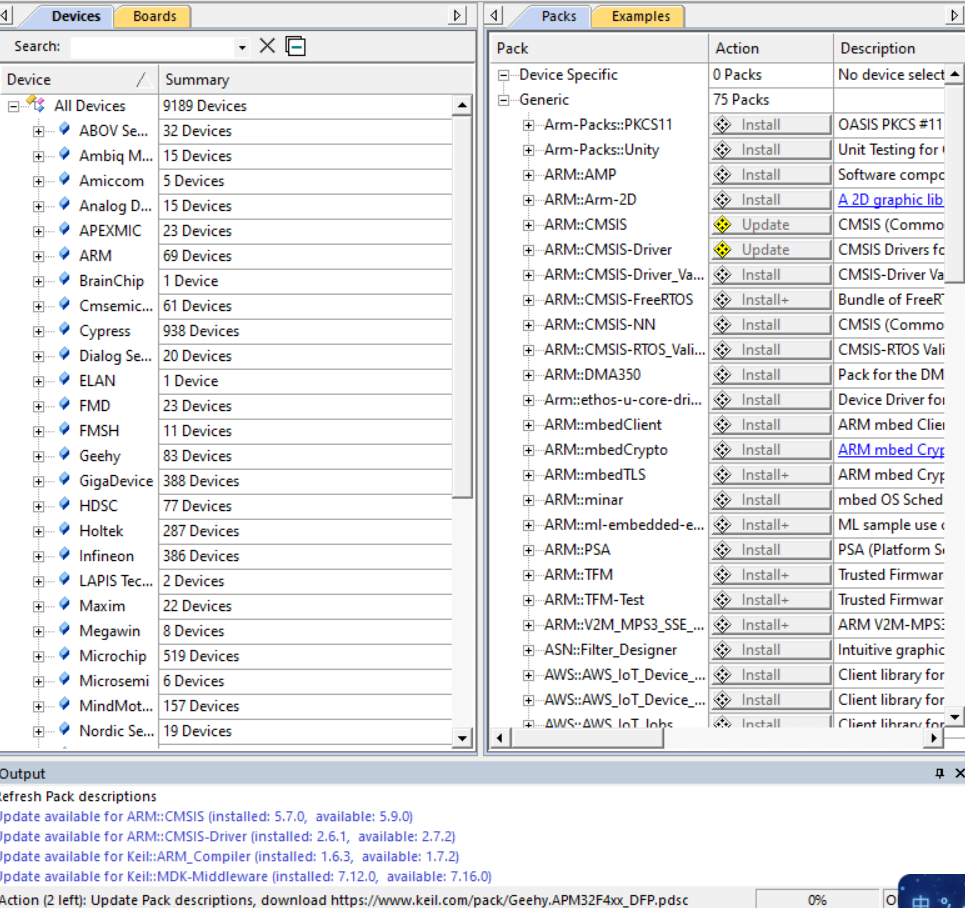Update the ARM::CMSIS pack
This screenshot has width=965, height=908.
[771, 225]
